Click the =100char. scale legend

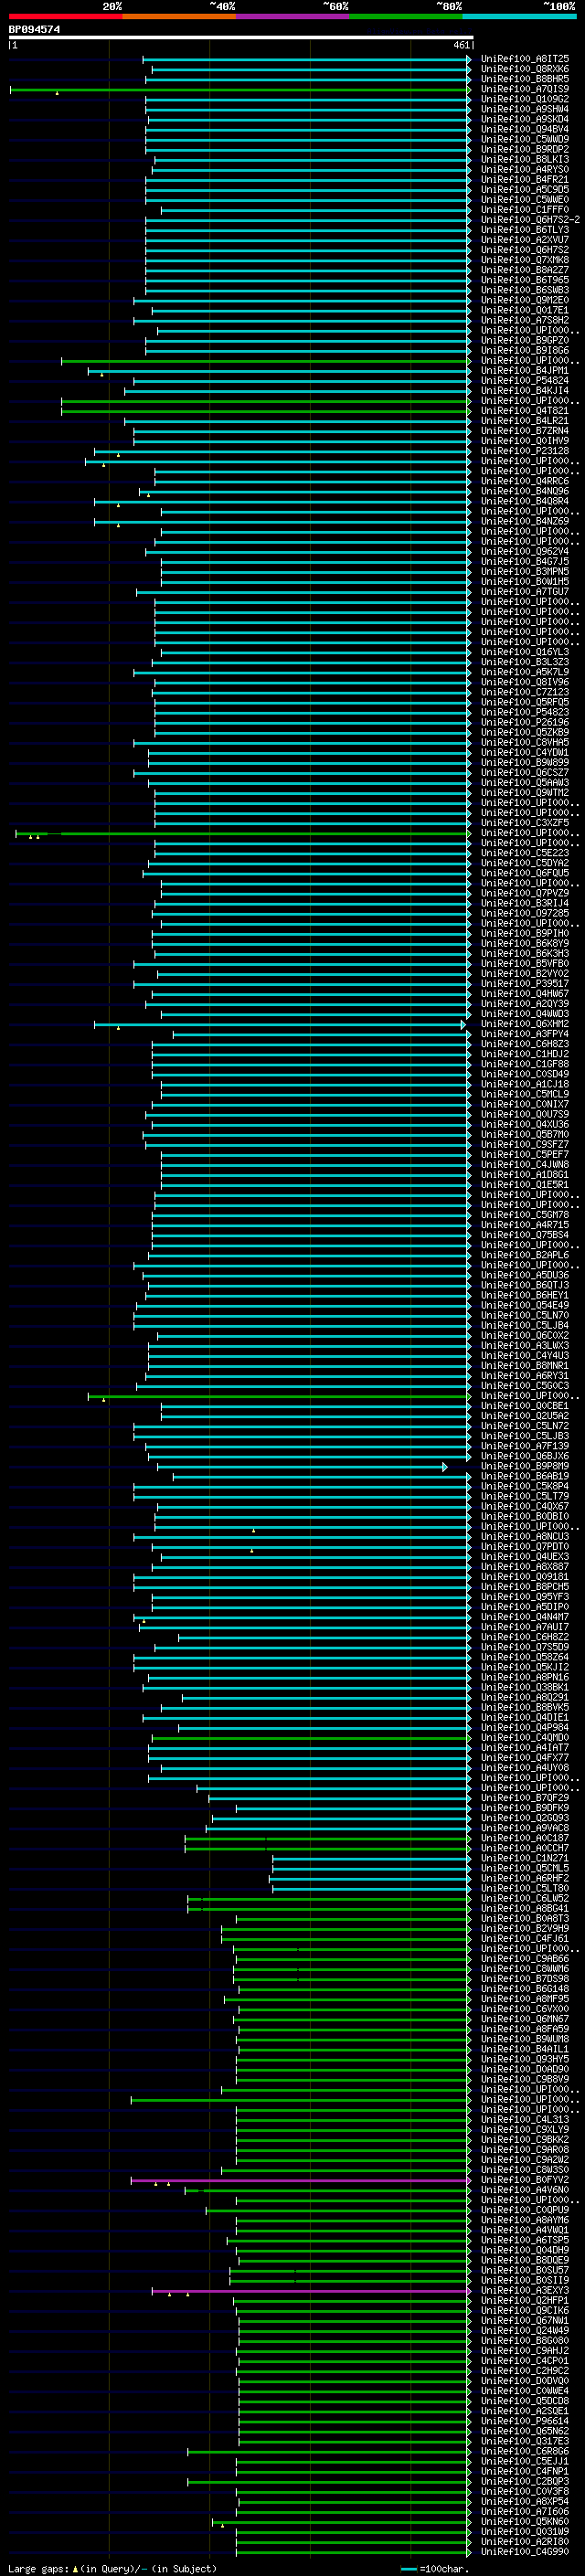[434, 2568]
